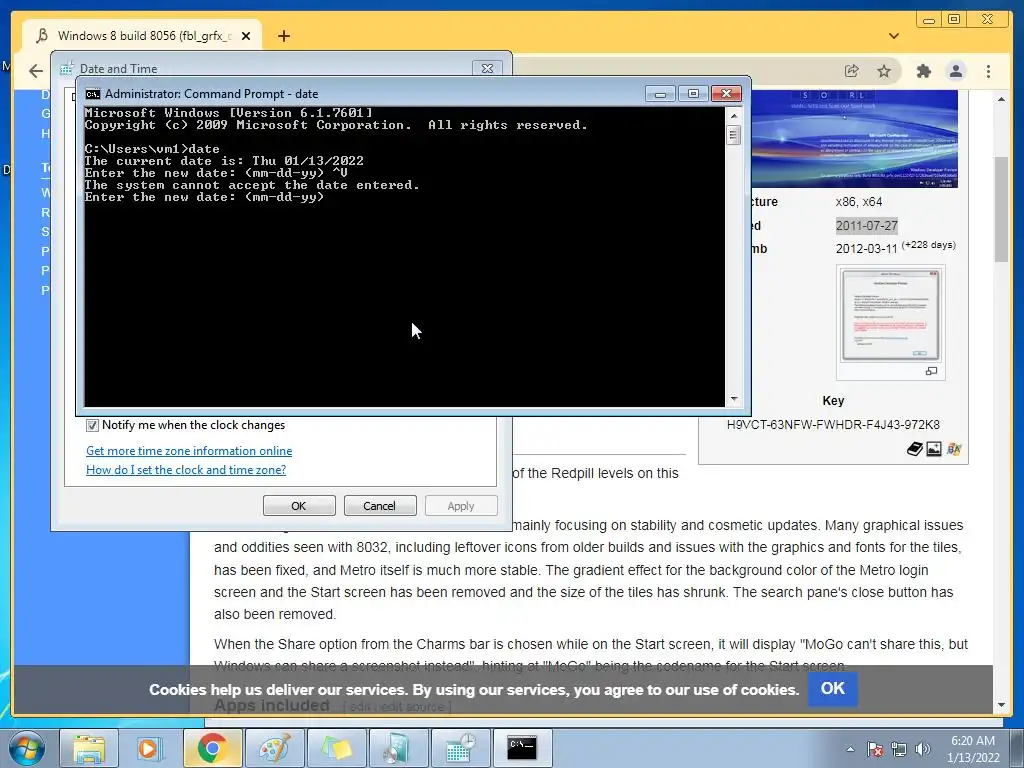Click Chrome's back navigation arrow
Image resolution: width=1024 pixels, height=768 pixels.
pos(35,71)
